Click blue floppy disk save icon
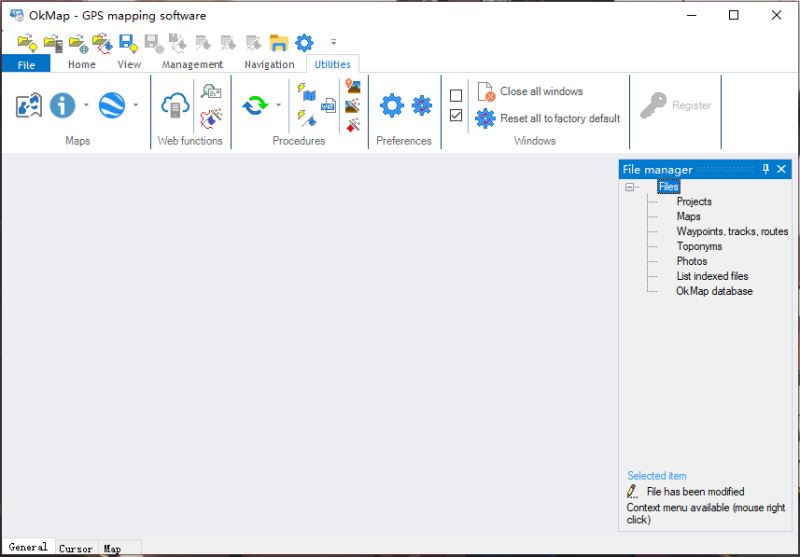 128,43
